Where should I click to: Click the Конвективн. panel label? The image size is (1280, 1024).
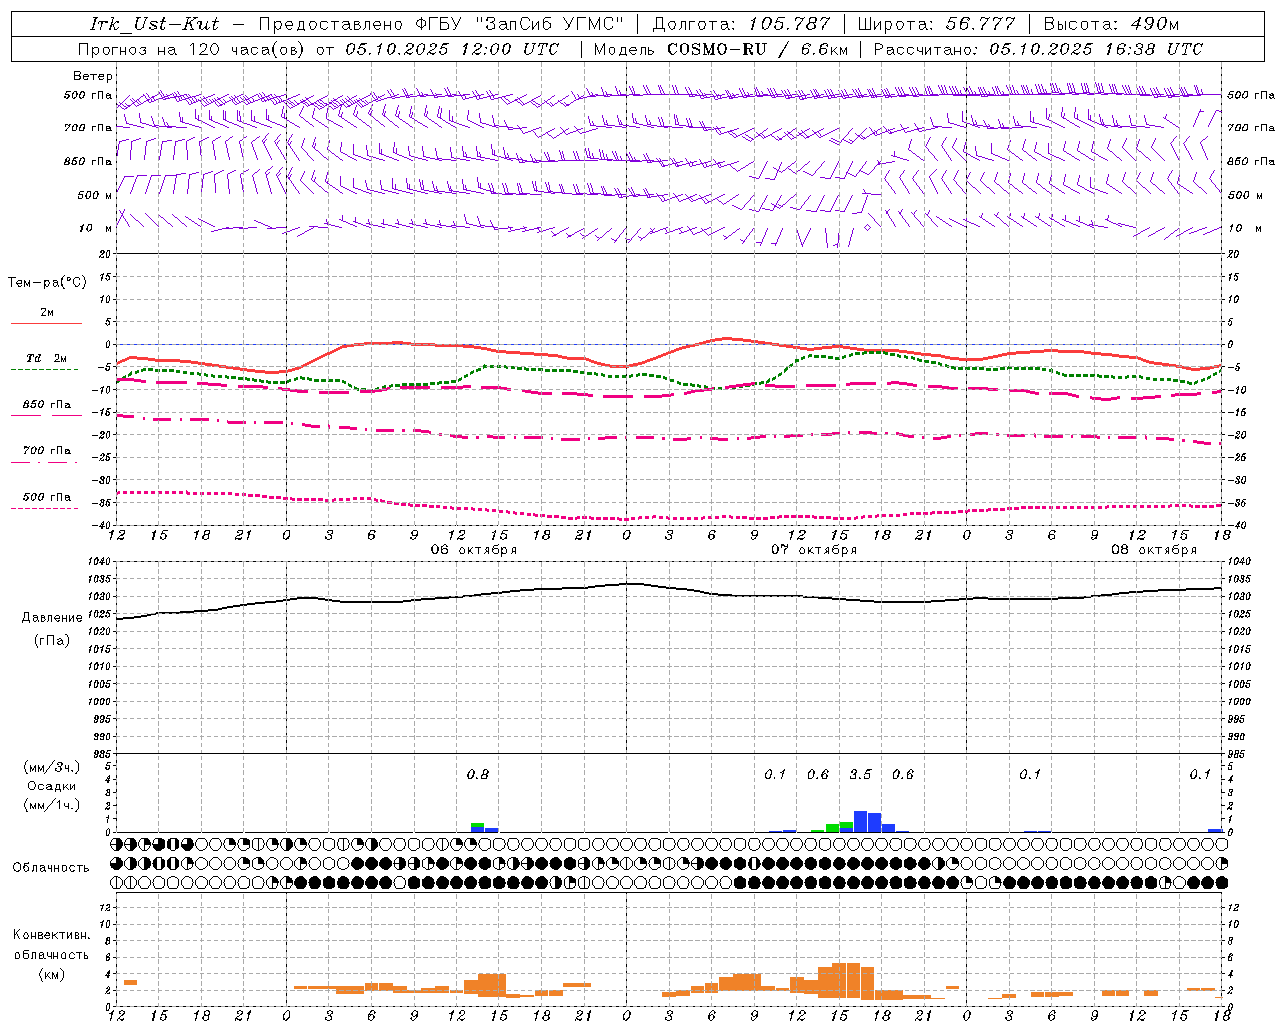(52, 935)
